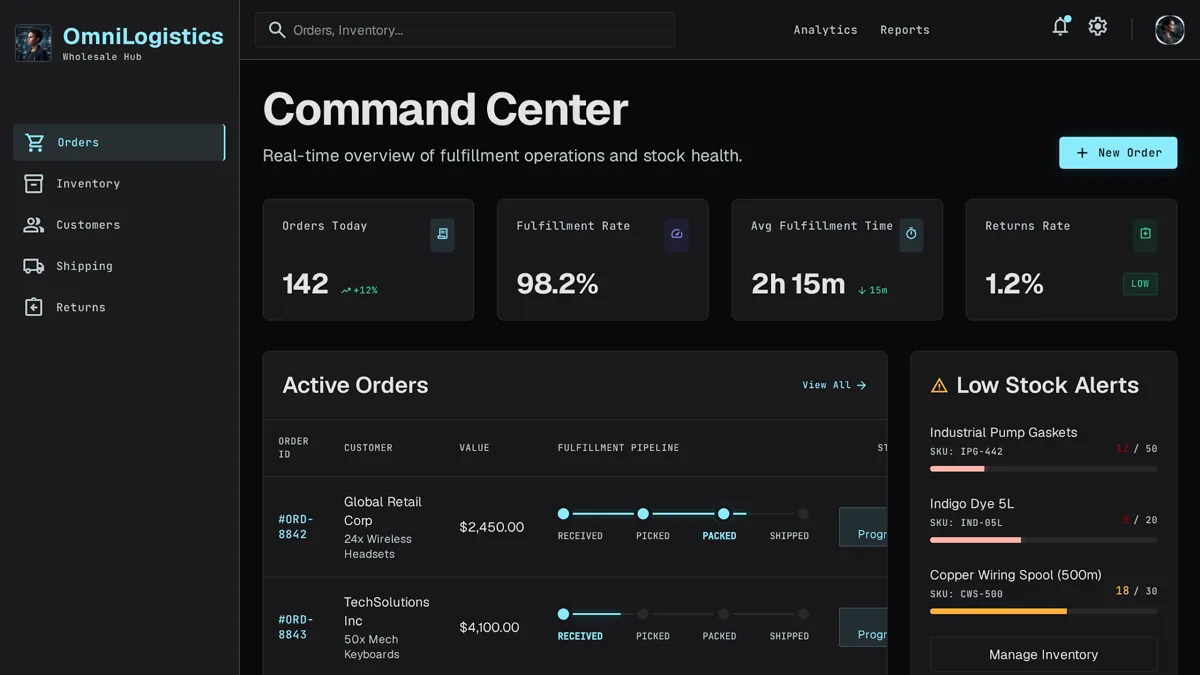The width and height of the screenshot is (1200, 675).
Task: Click the 15m decrease indicator
Action: (x=872, y=290)
